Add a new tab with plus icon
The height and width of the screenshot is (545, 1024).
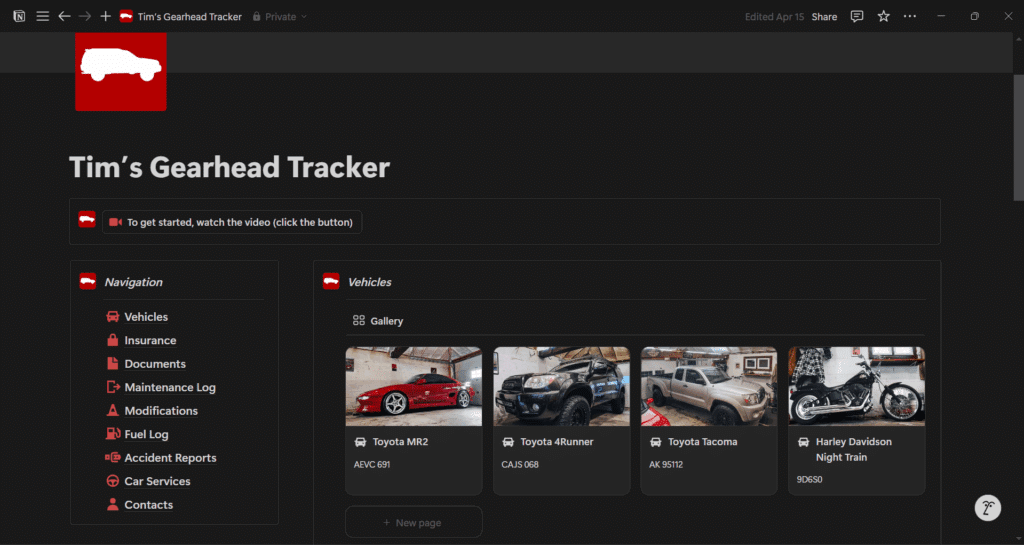pyautogui.click(x=105, y=17)
